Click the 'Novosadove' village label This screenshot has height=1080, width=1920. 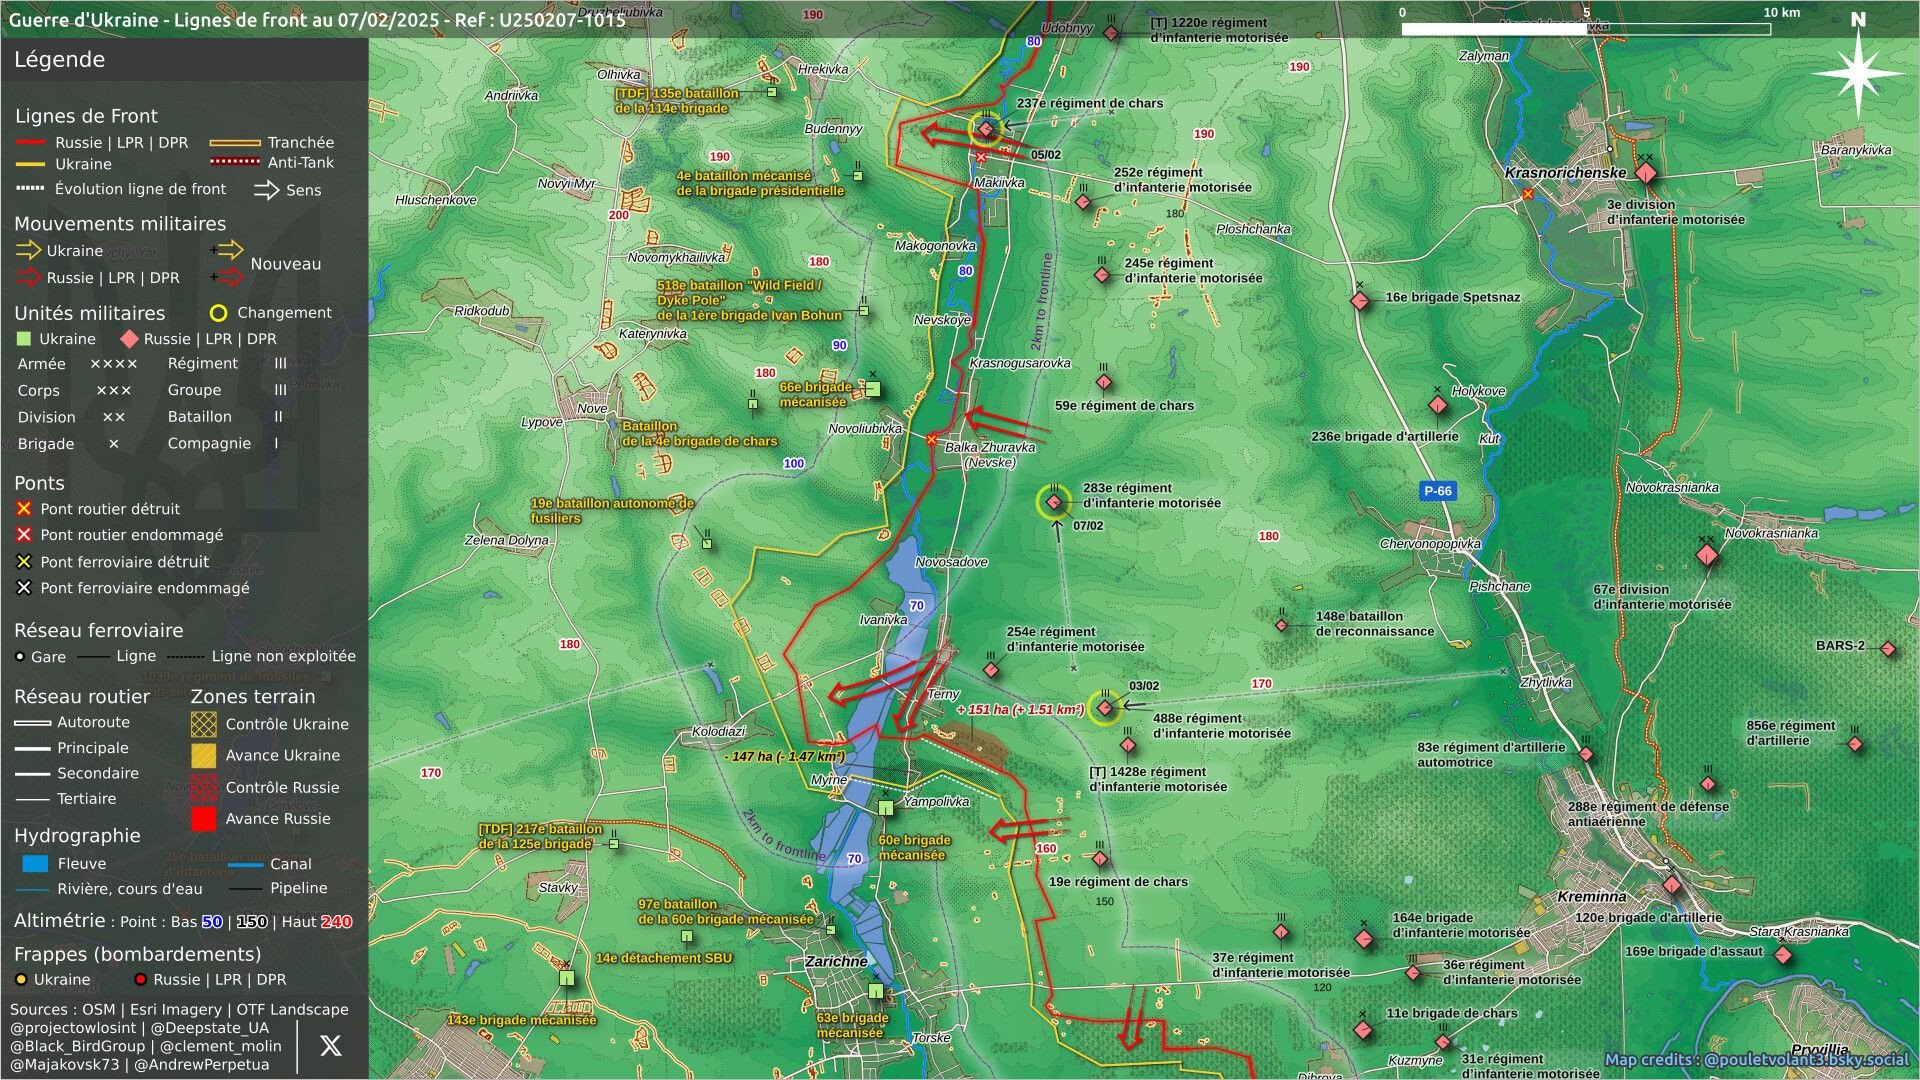point(951,563)
